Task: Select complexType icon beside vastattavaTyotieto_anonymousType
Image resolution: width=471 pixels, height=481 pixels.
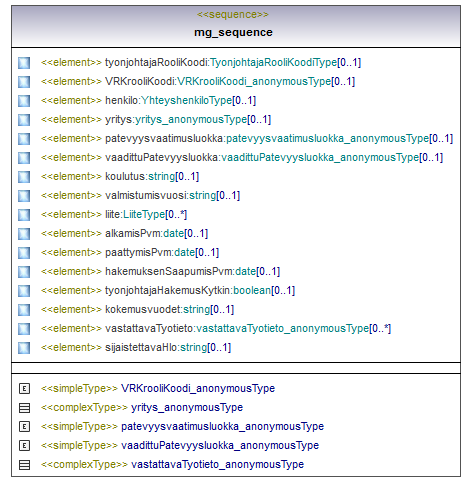Action: coord(24,465)
